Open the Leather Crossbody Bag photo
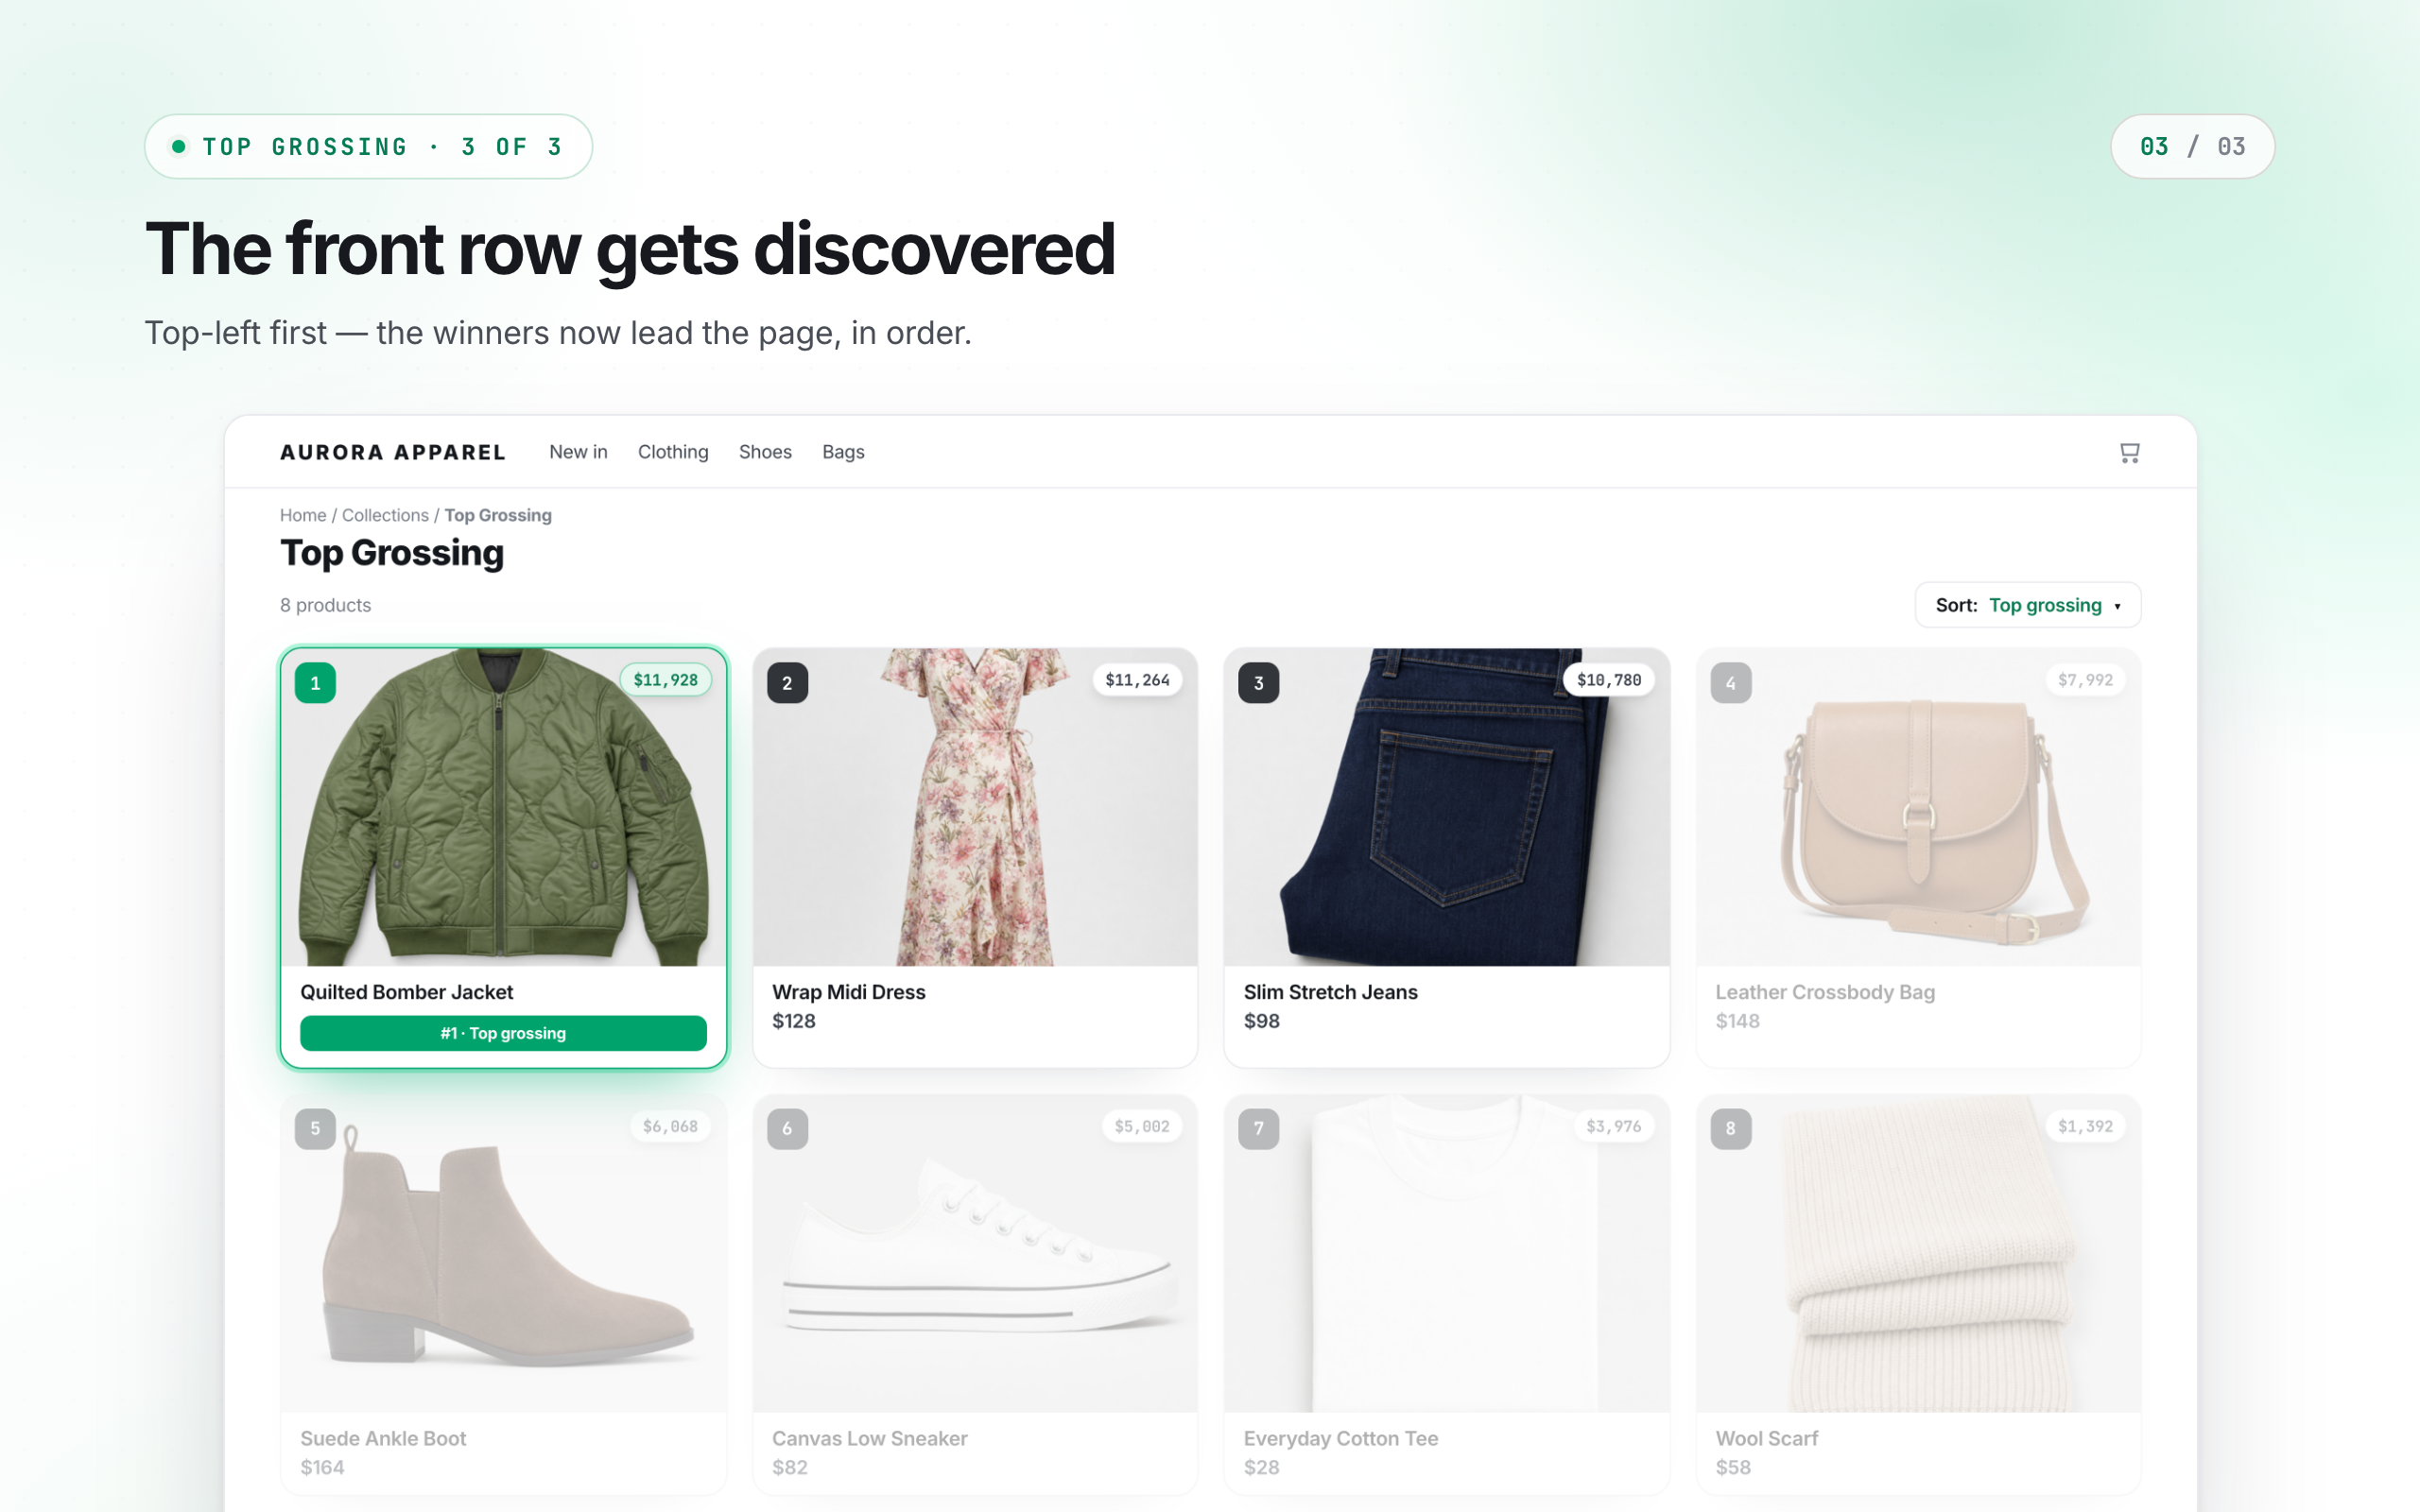Screen dimensions: 2420x1512 (1918, 807)
